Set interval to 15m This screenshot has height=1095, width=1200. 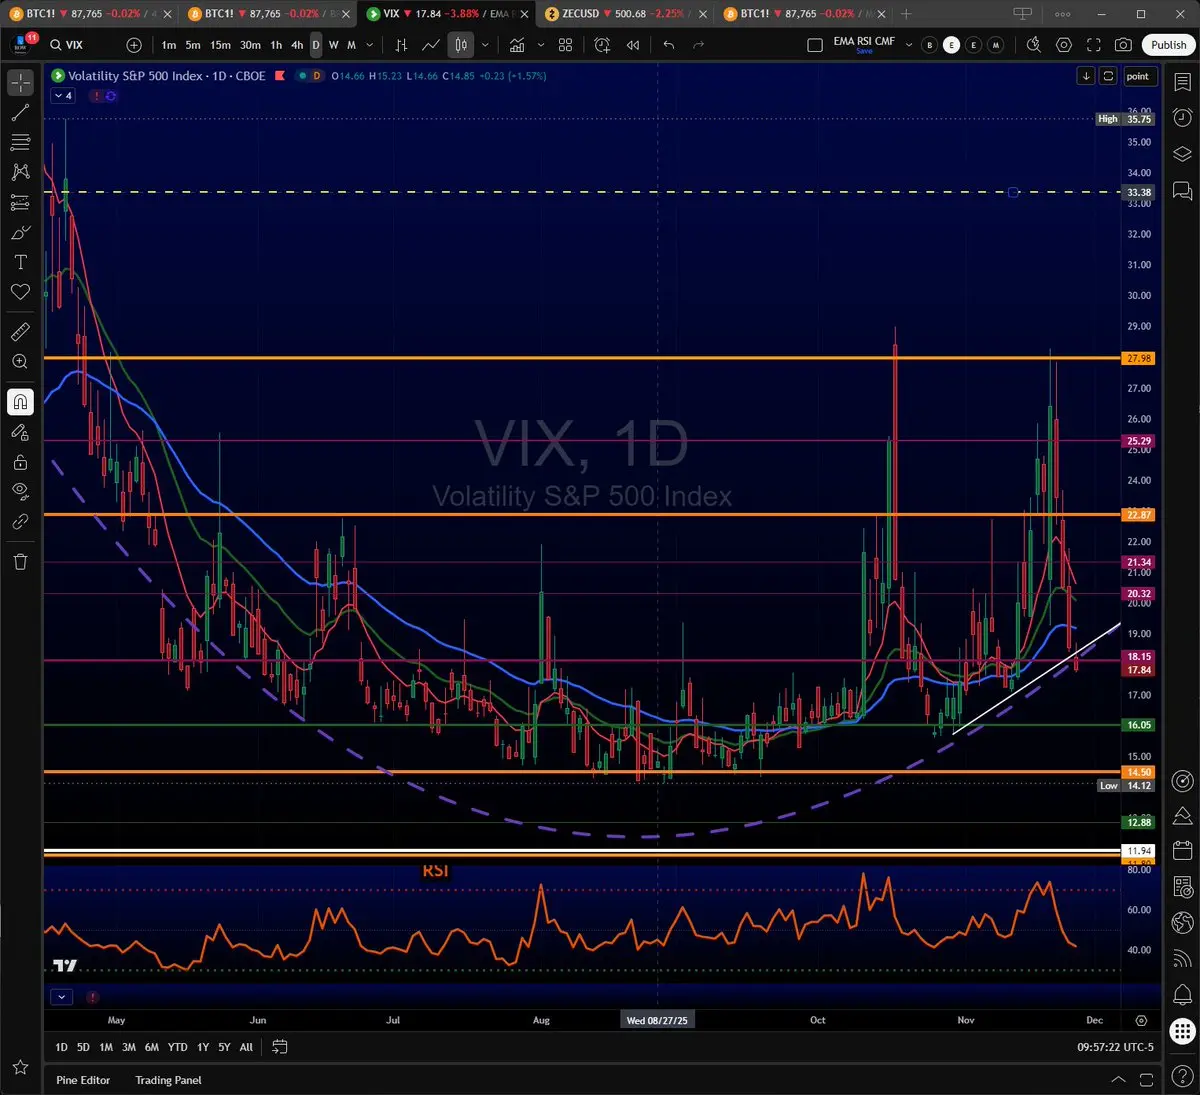220,45
